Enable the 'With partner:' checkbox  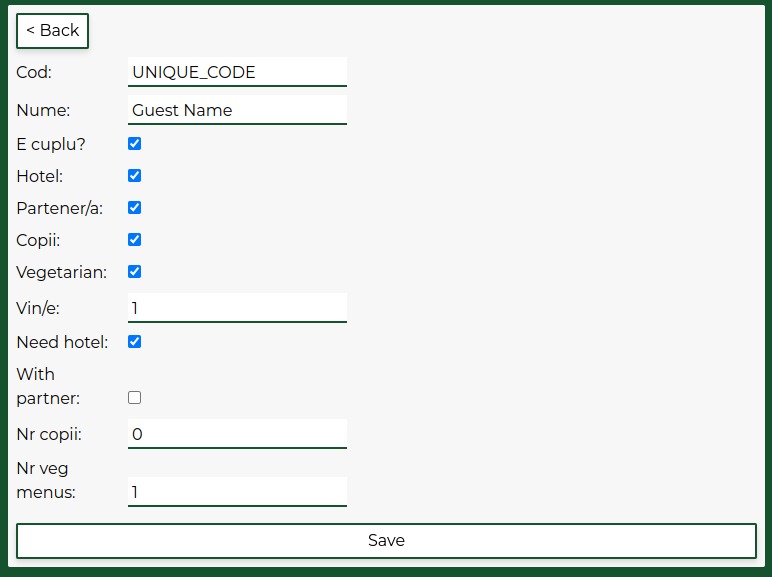pyautogui.click(x=135, y=398)
